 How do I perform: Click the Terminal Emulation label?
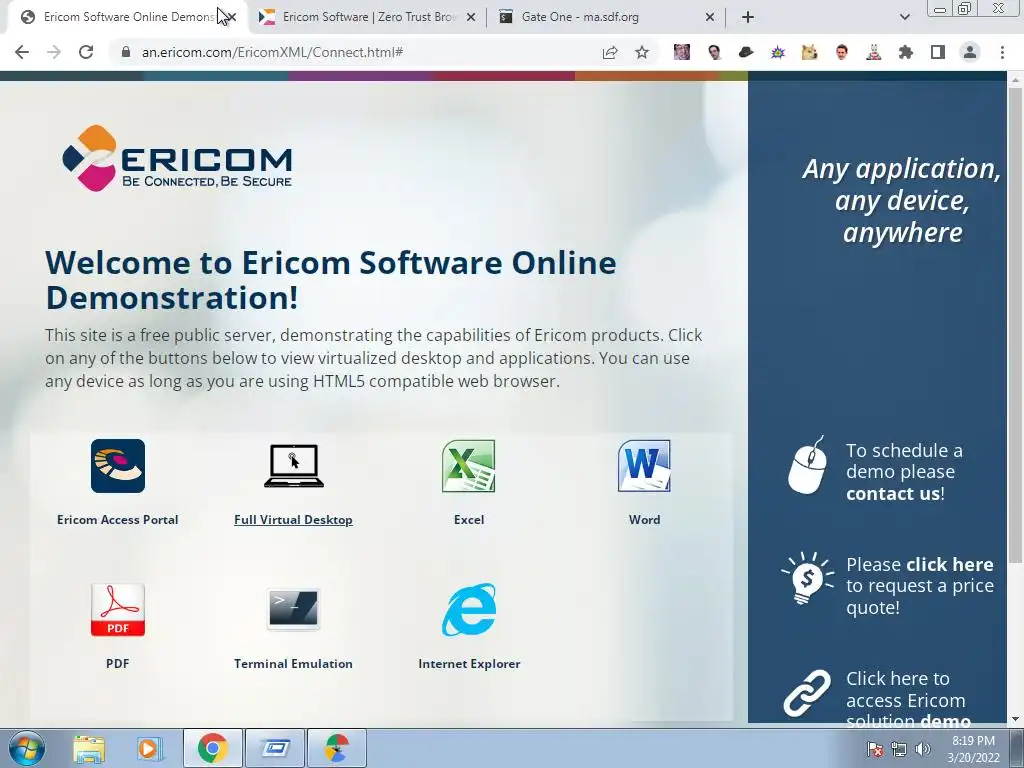pos(293,664)
